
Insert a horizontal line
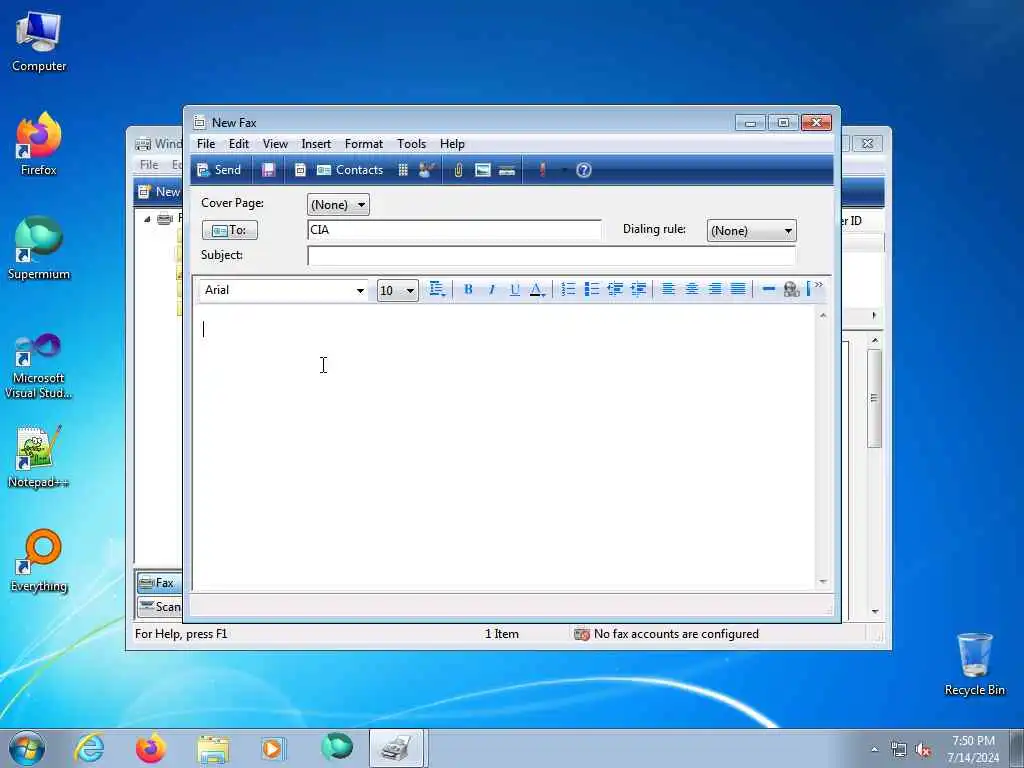pyautogui.click(x=769, y=289)
